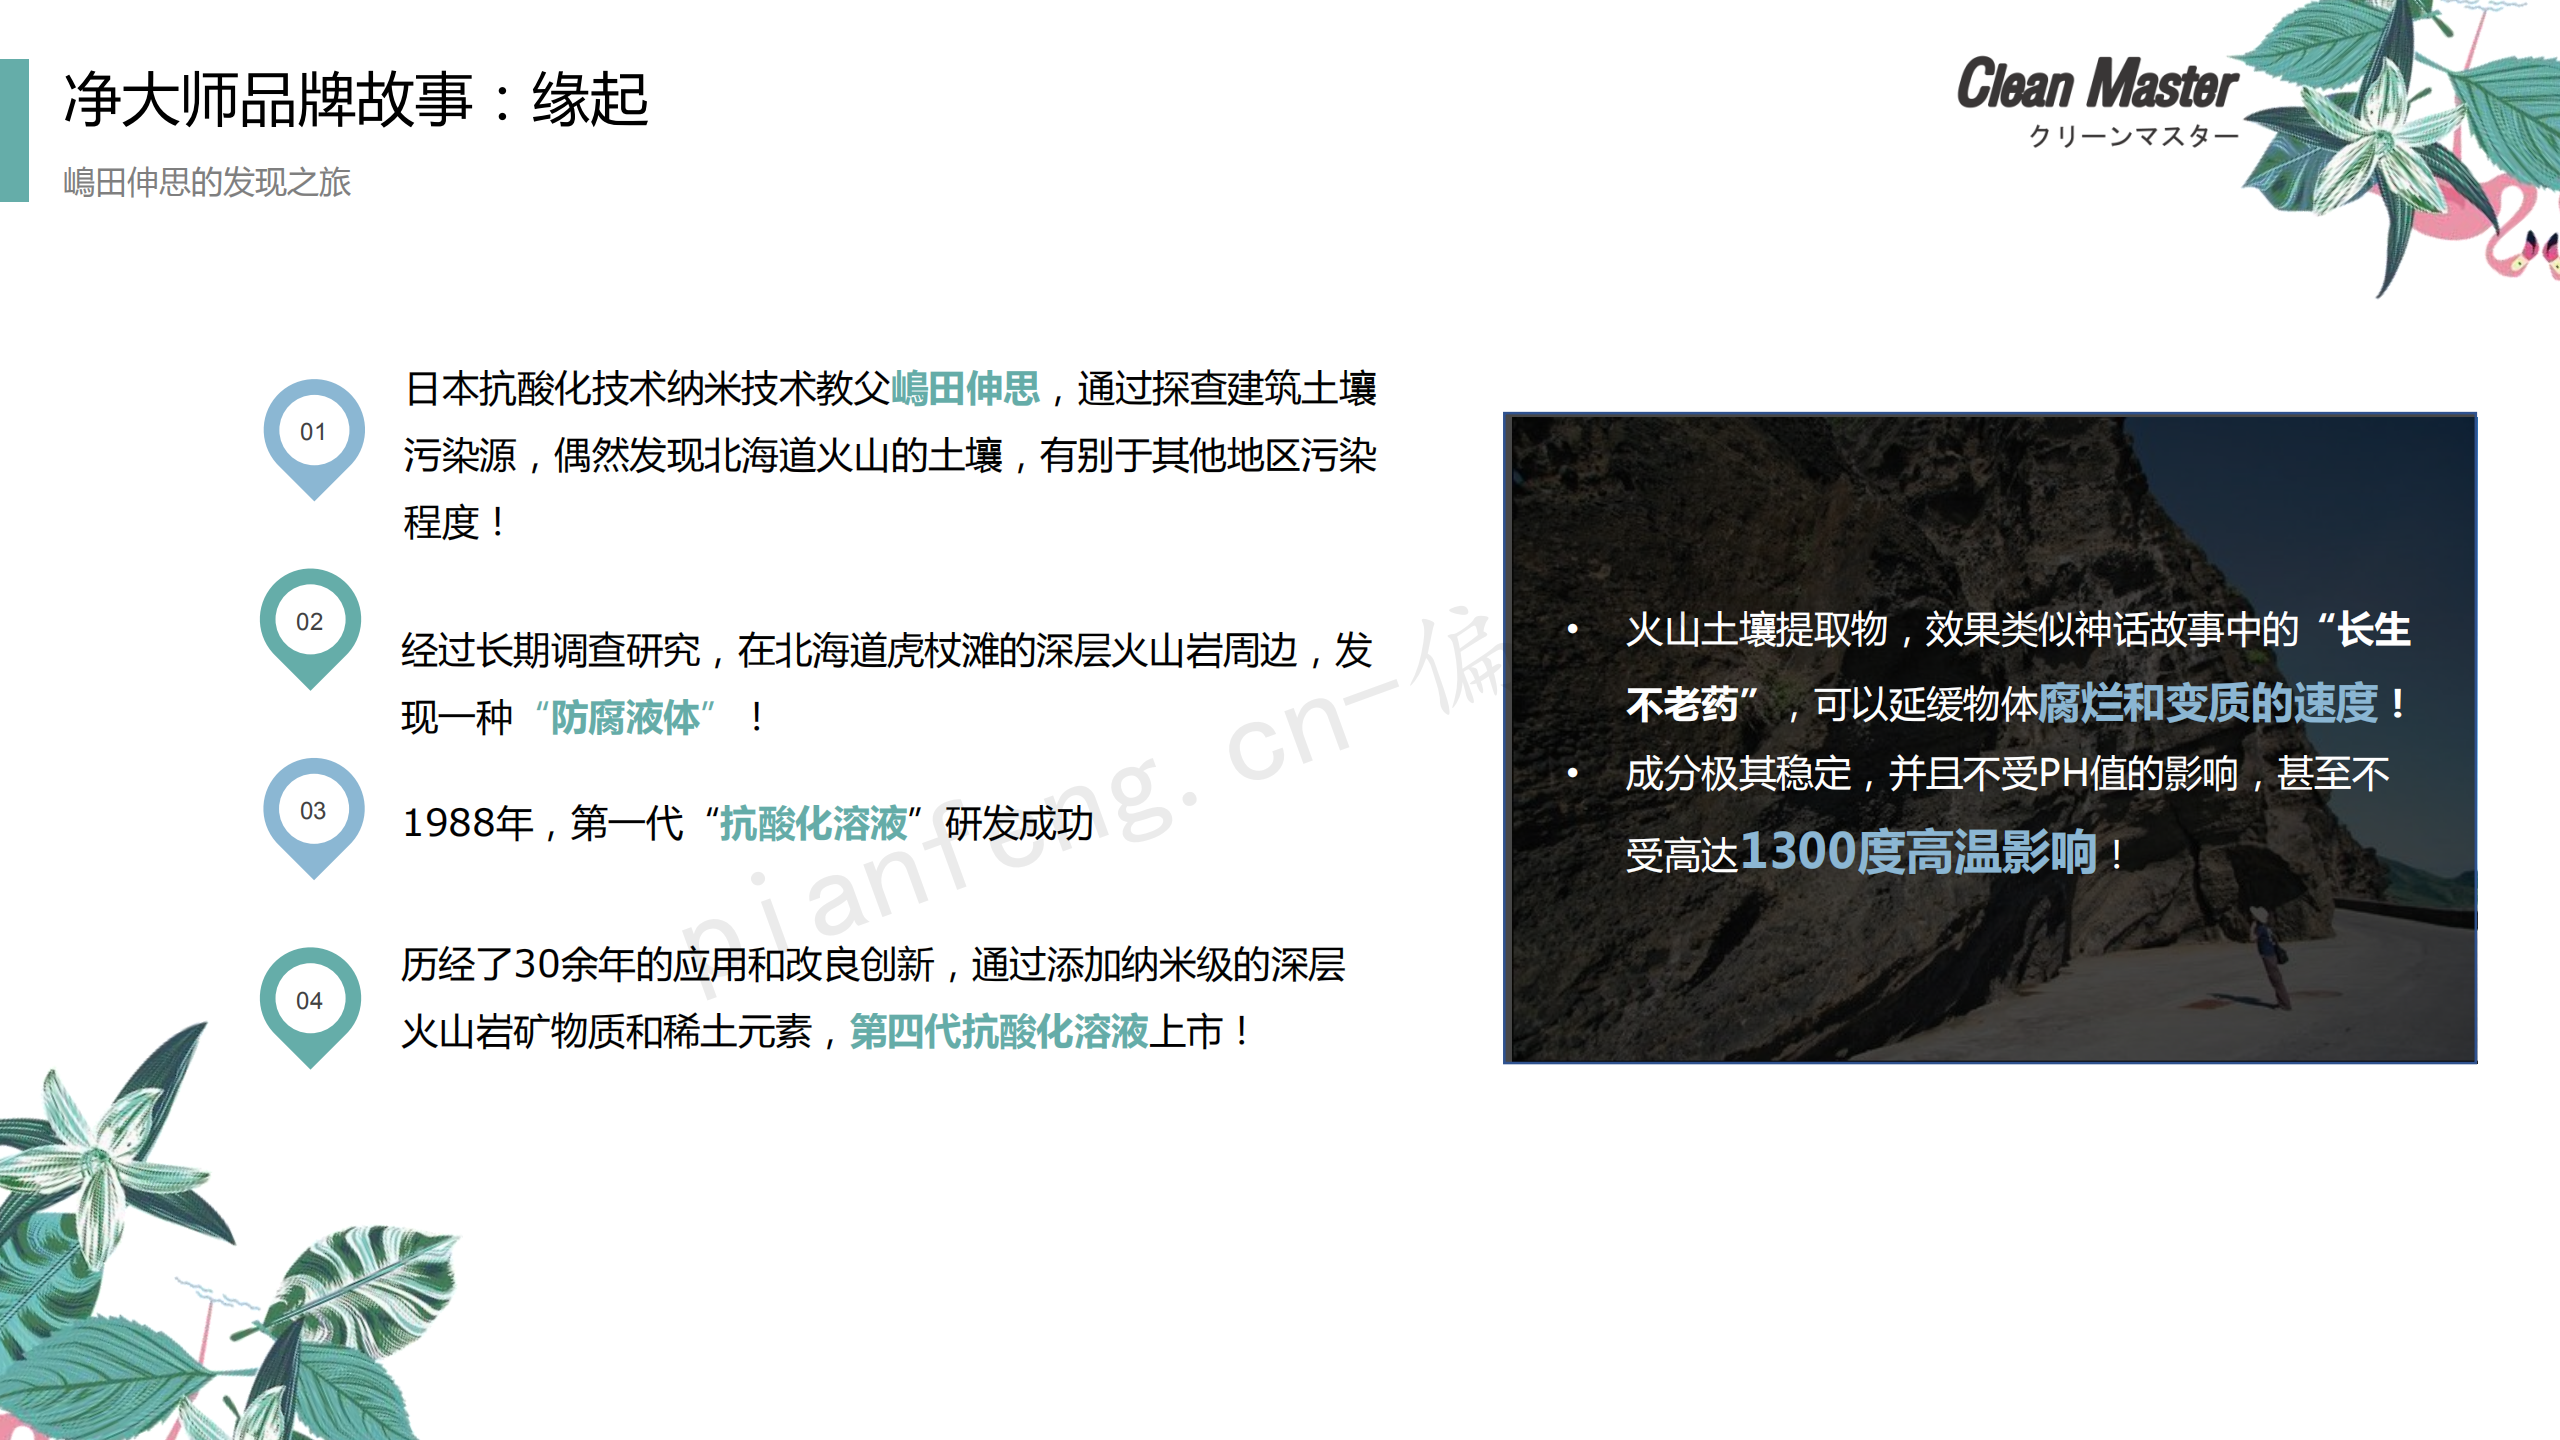Image resolution: width=2560 pixels, height=1440 pixels.
Task: Click the 01 location pin marker
Action: pos(313,438)
